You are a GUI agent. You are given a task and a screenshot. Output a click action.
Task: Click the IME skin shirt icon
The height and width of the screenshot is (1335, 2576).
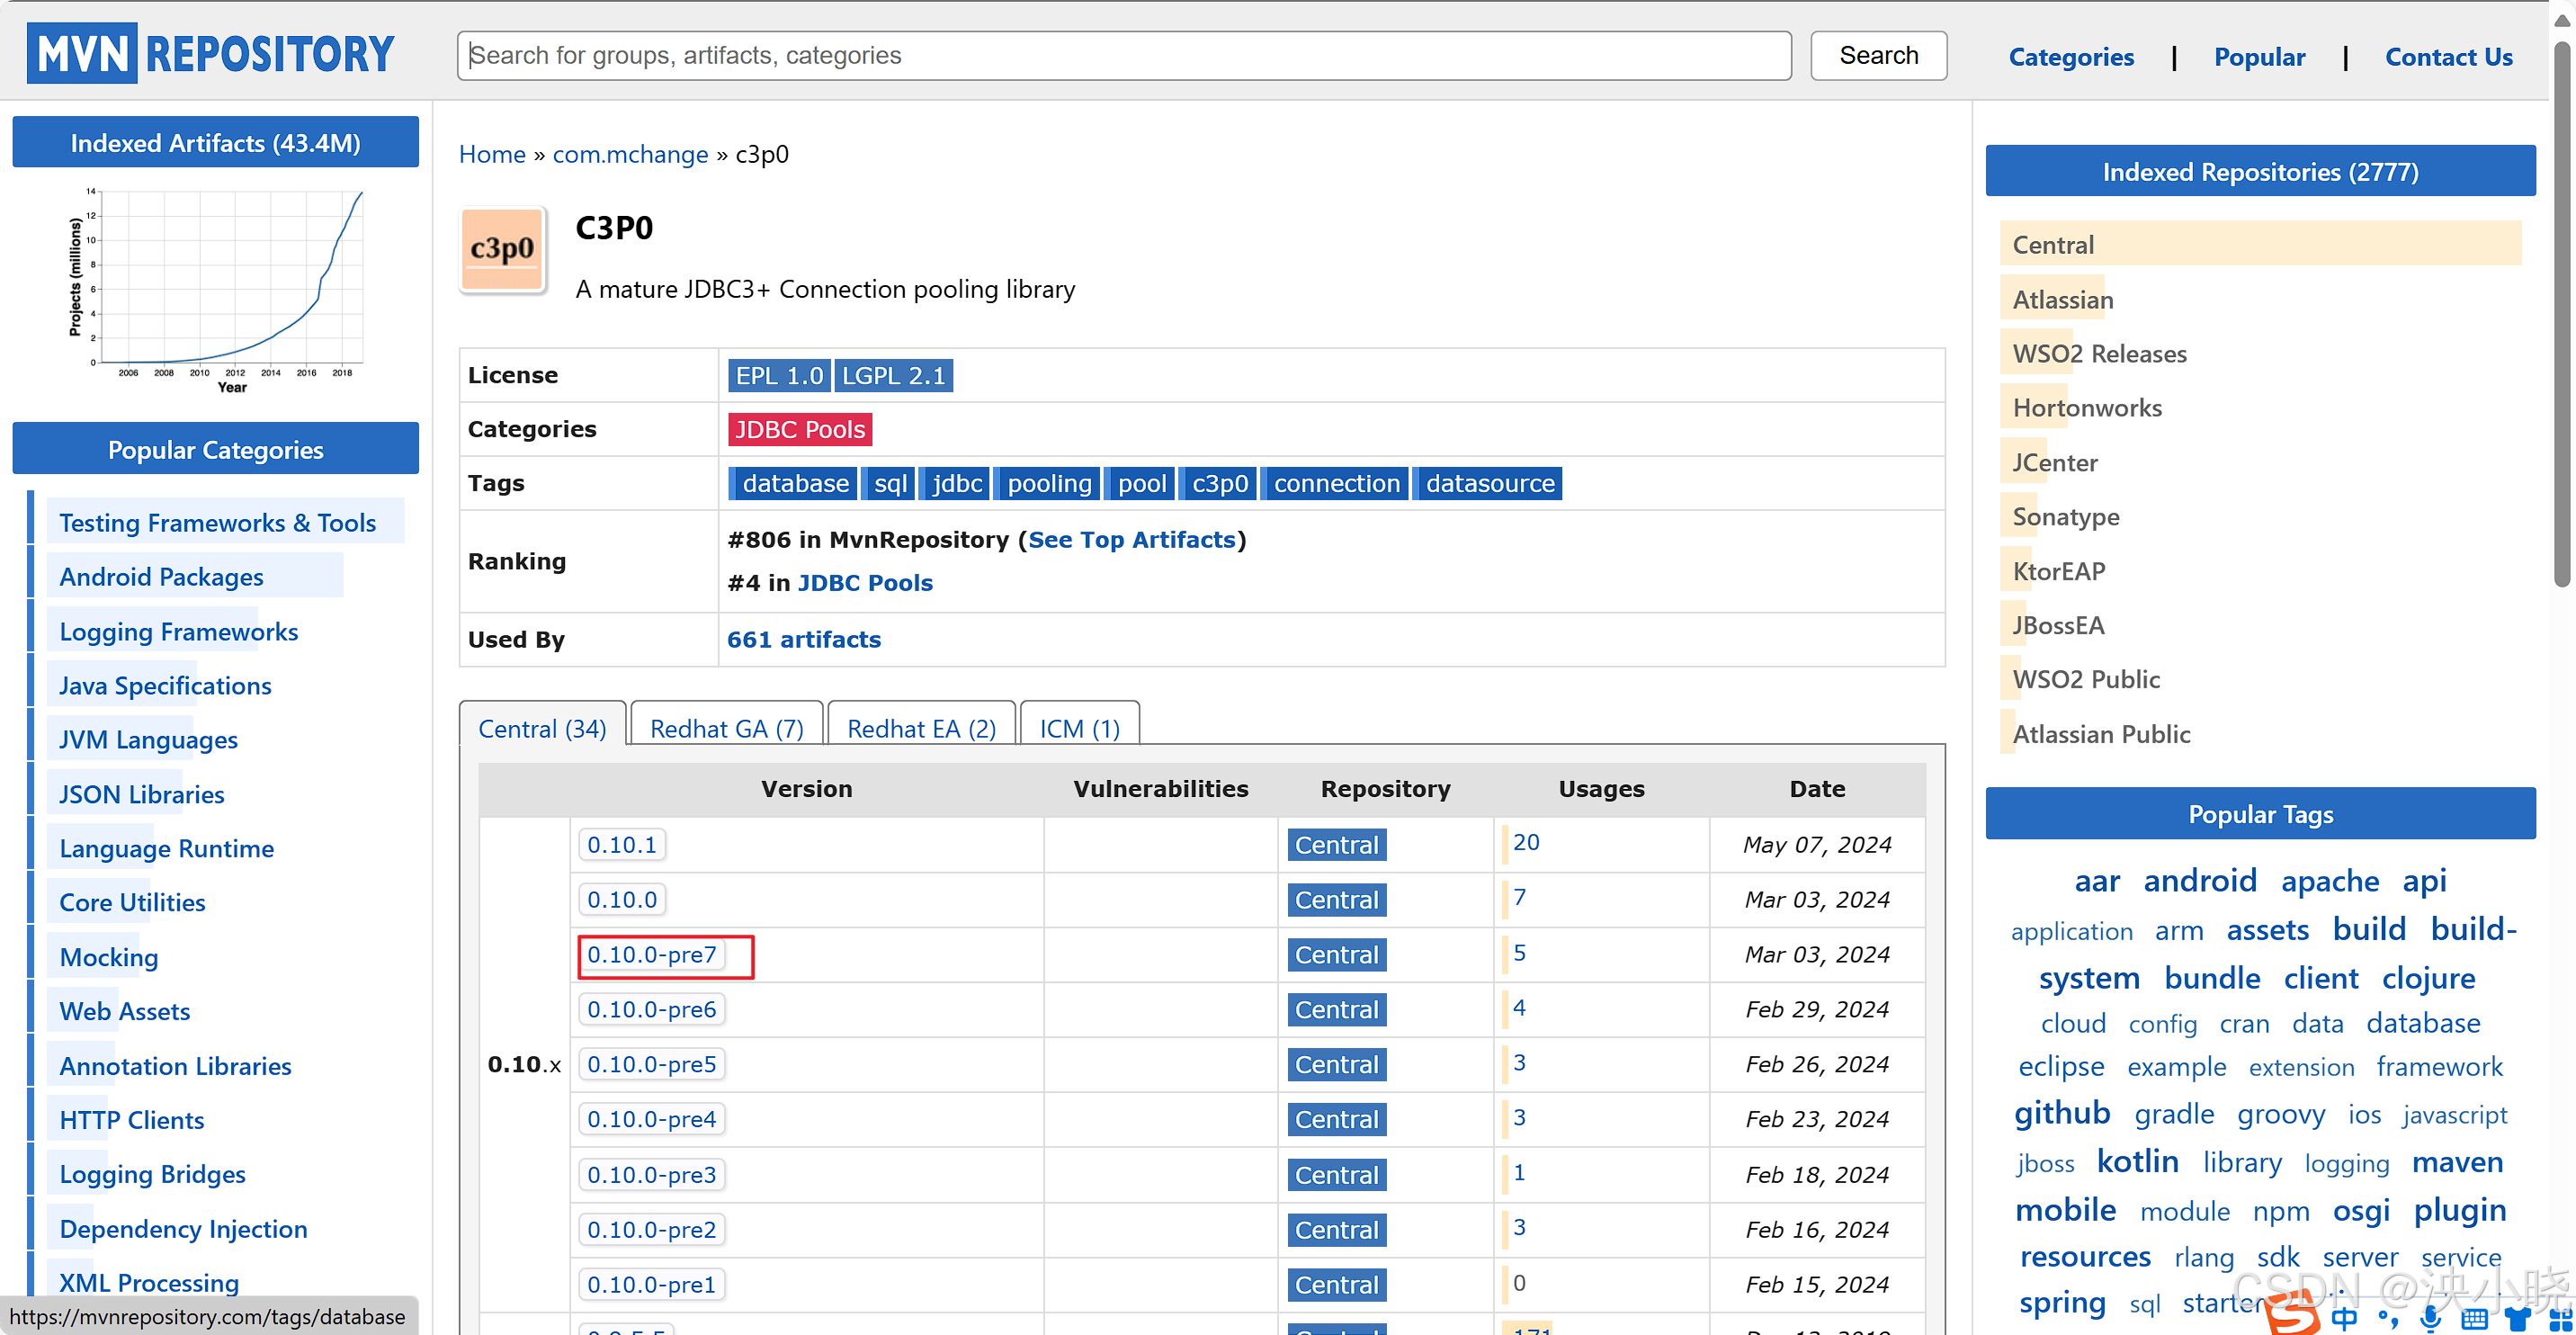click(2517, 1319)
